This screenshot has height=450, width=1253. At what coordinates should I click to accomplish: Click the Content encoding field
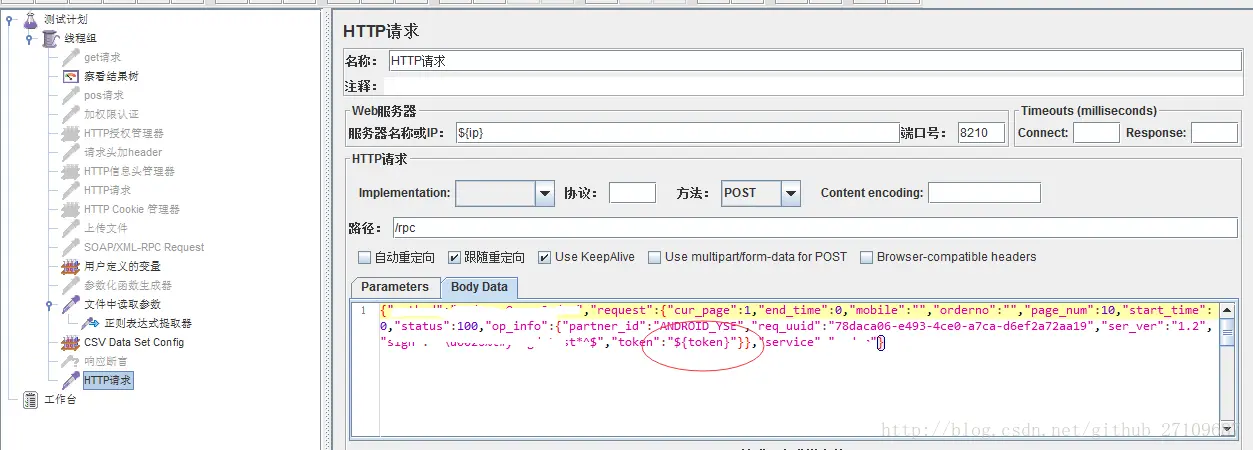tap(984, 193)
